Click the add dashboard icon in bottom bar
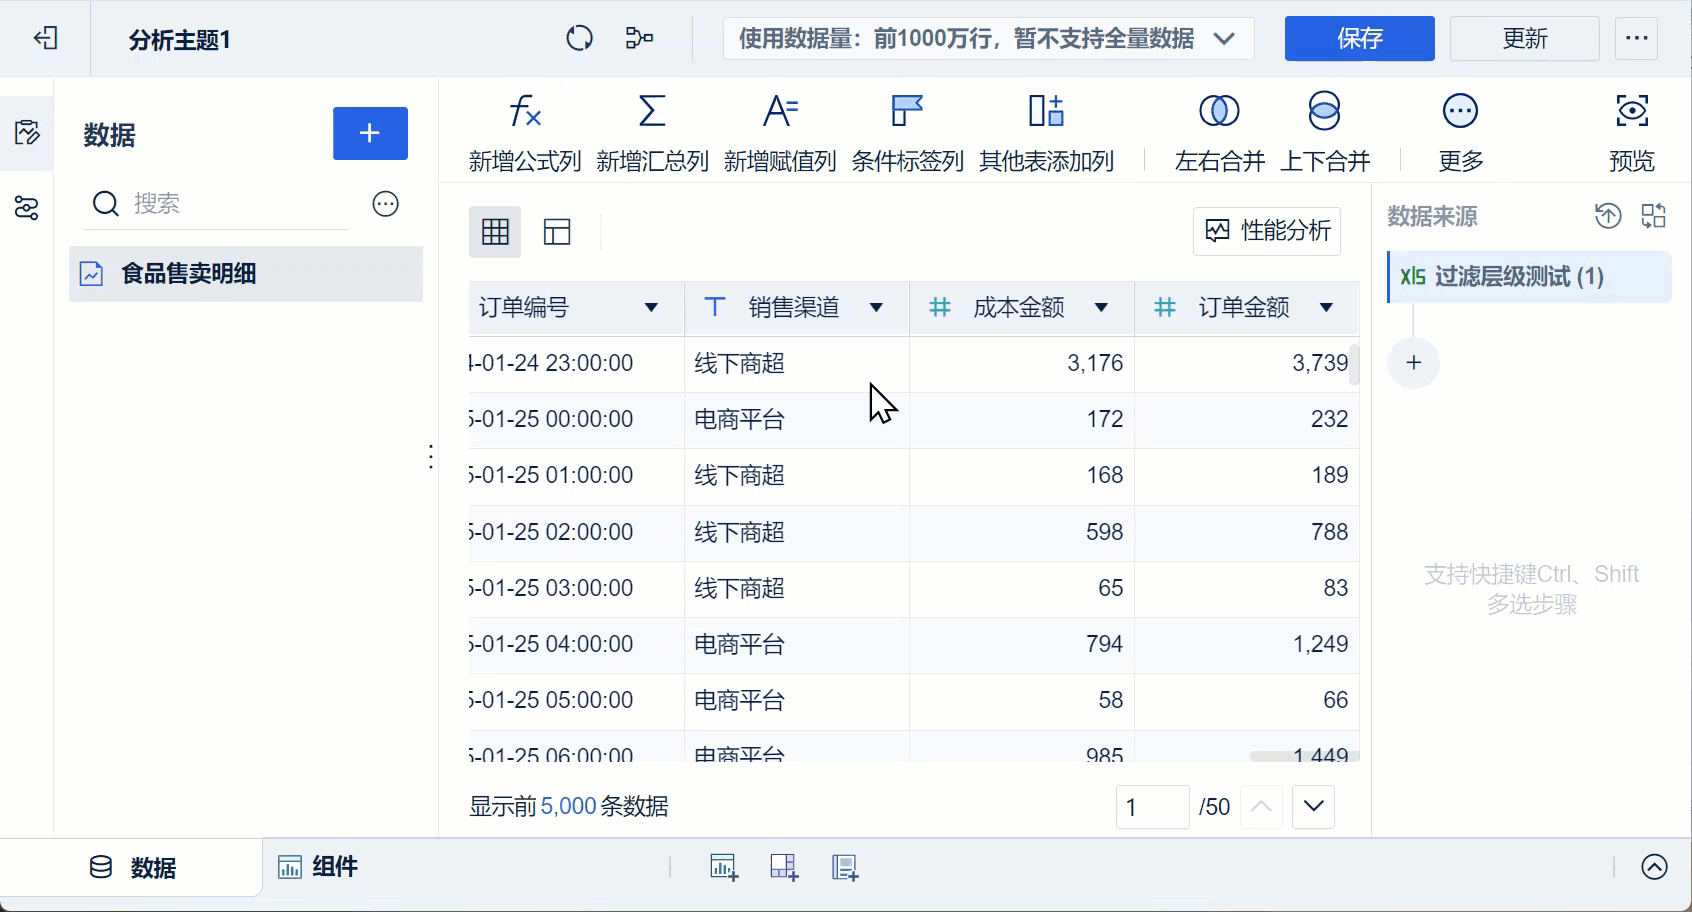This screenshot has height=912, width=1692. click(x=845, y=867)
